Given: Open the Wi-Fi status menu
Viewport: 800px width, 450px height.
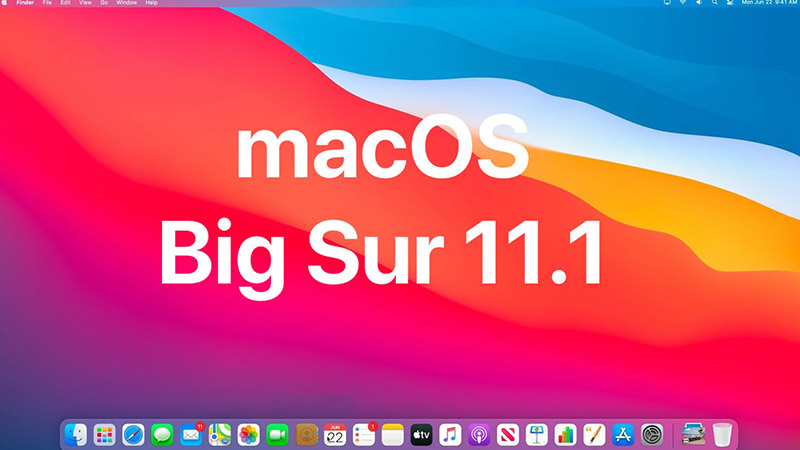Looking at the screenshot, I should pyautogui.click(x=683, y=3).
